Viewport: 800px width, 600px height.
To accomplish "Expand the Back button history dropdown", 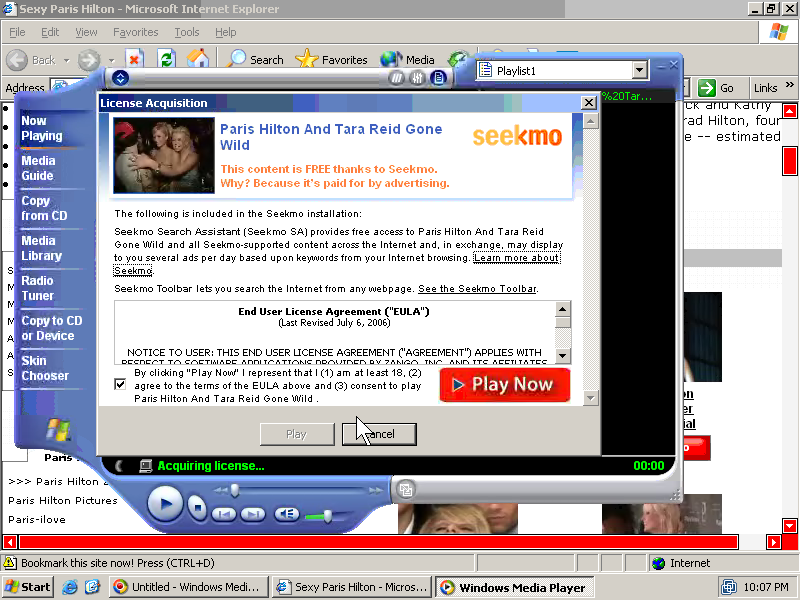I will click(x=66, y=61).
